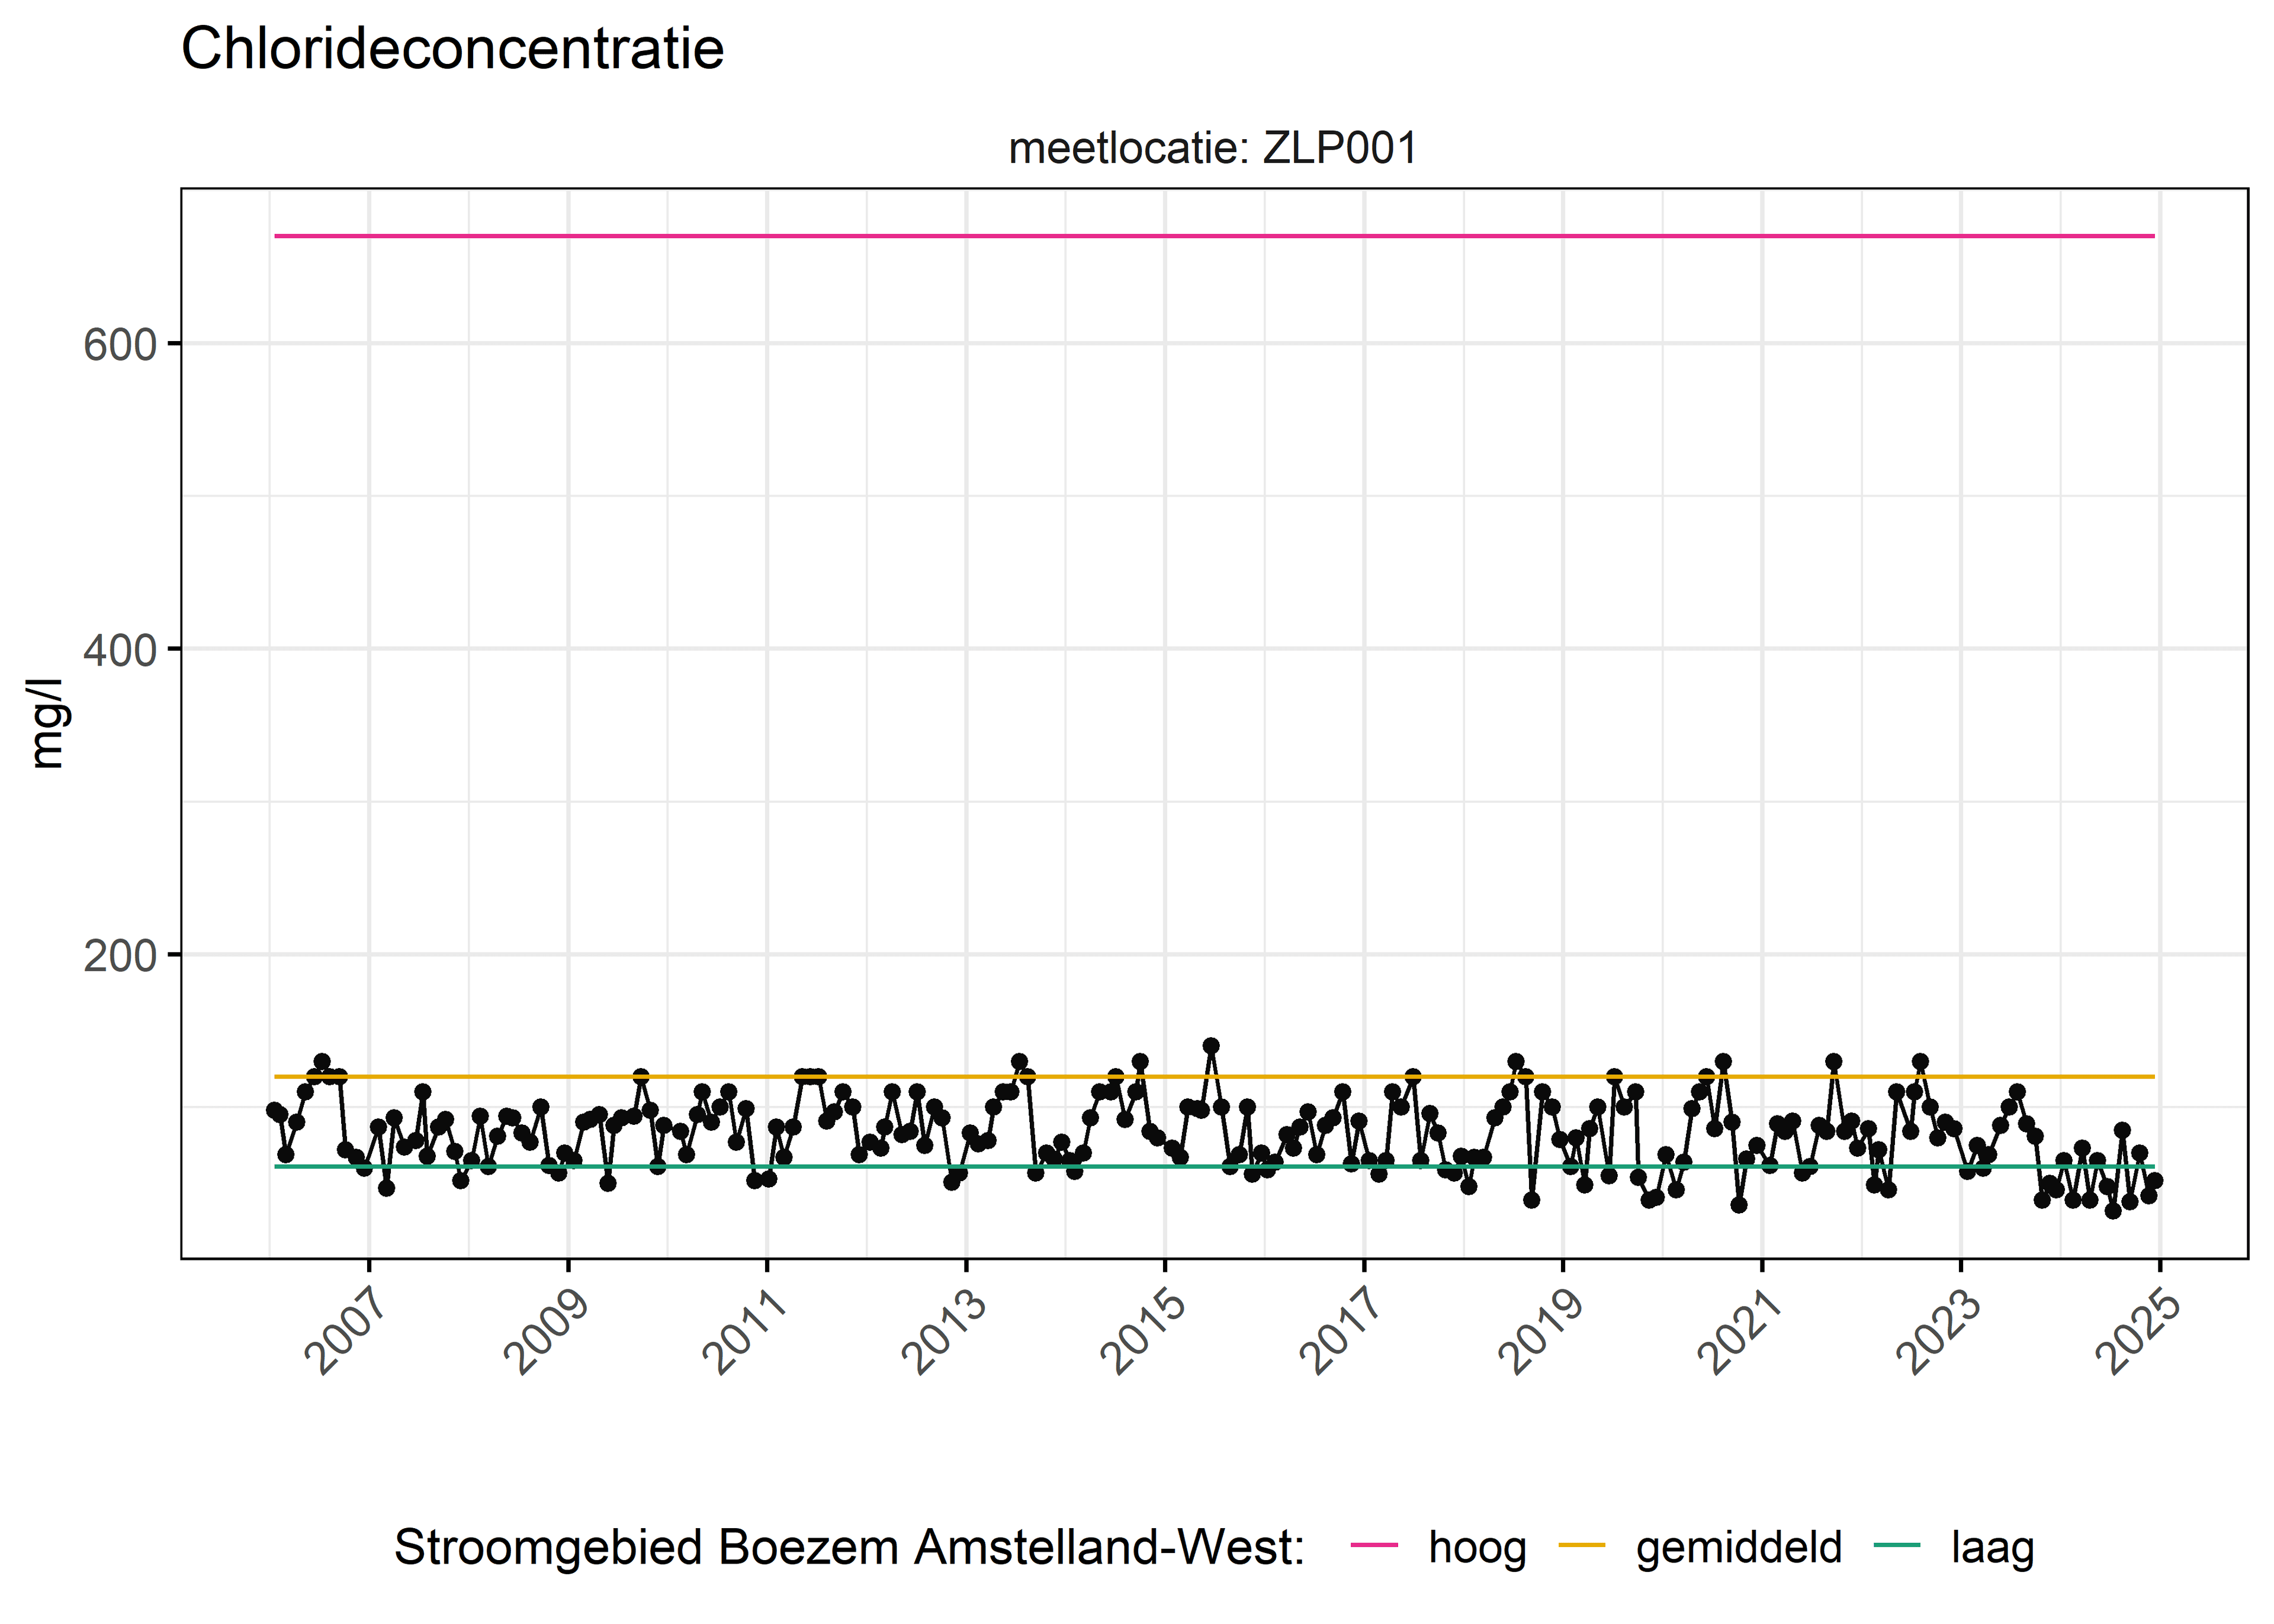Click the 2011 x-axis year label
Viewport: 2274px width, 1624px height.
[x=745, y=1331]
